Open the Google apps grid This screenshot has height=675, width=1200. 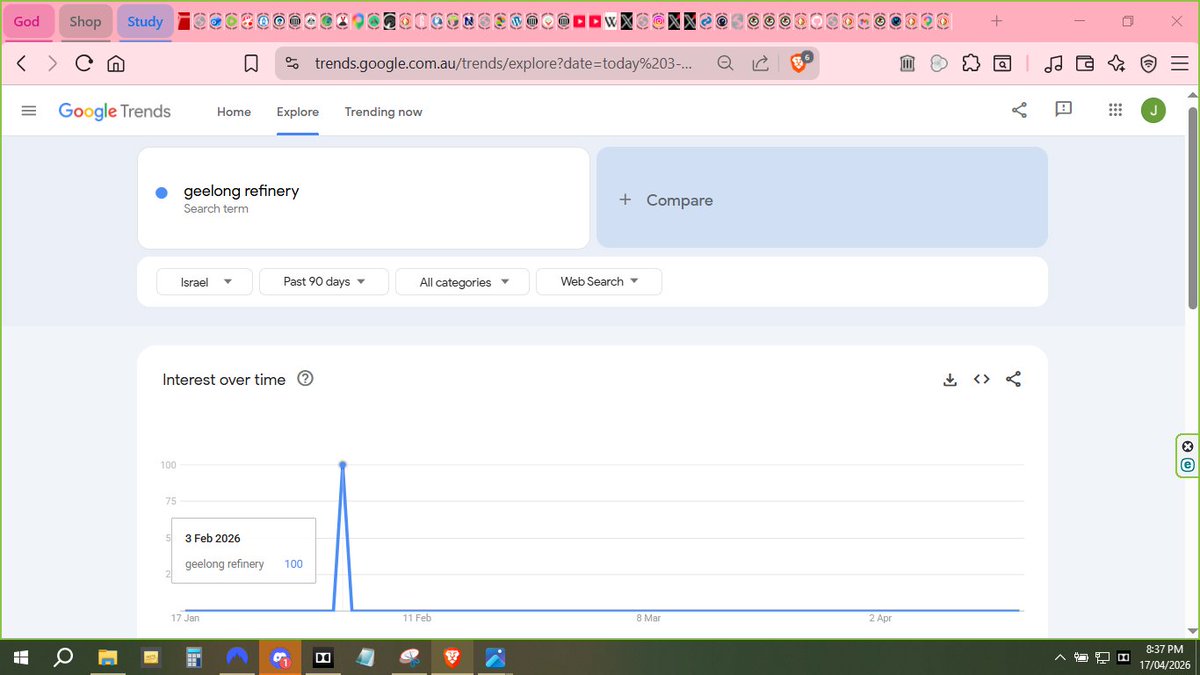[x=1116, y=110]
